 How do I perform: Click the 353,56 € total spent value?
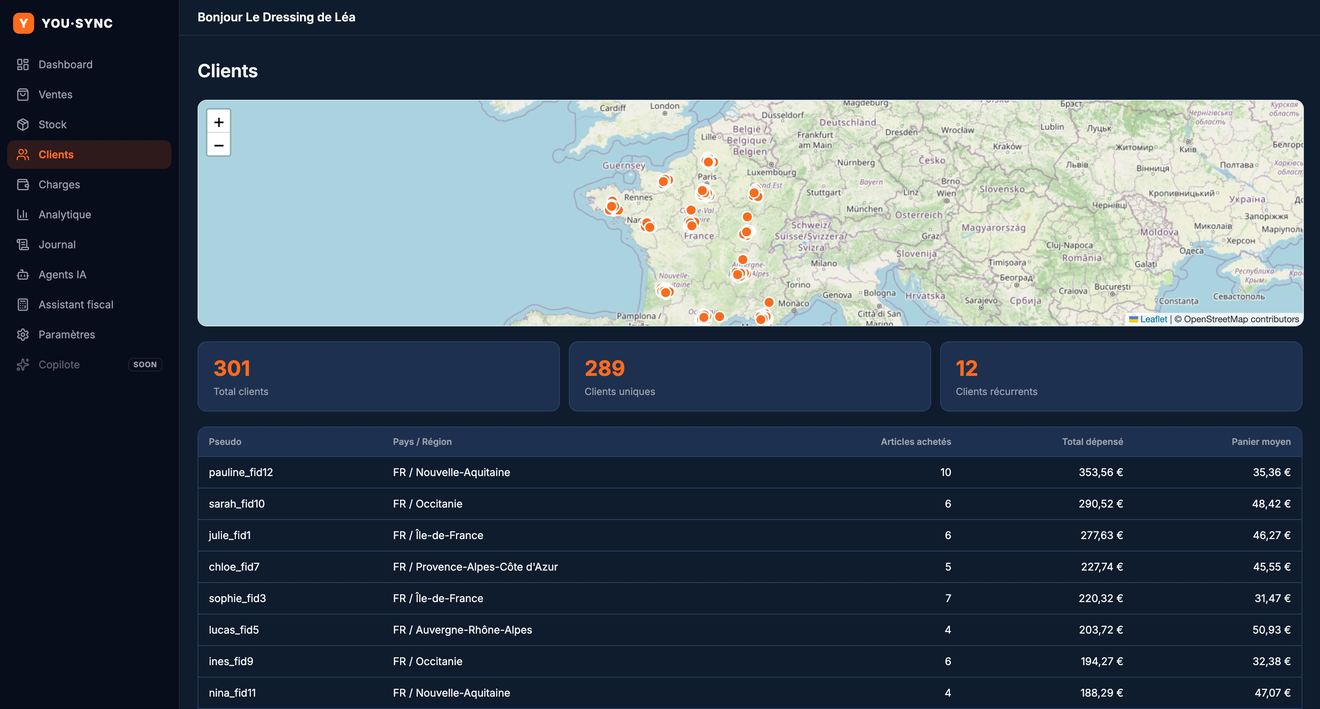tap(1101, 472)
